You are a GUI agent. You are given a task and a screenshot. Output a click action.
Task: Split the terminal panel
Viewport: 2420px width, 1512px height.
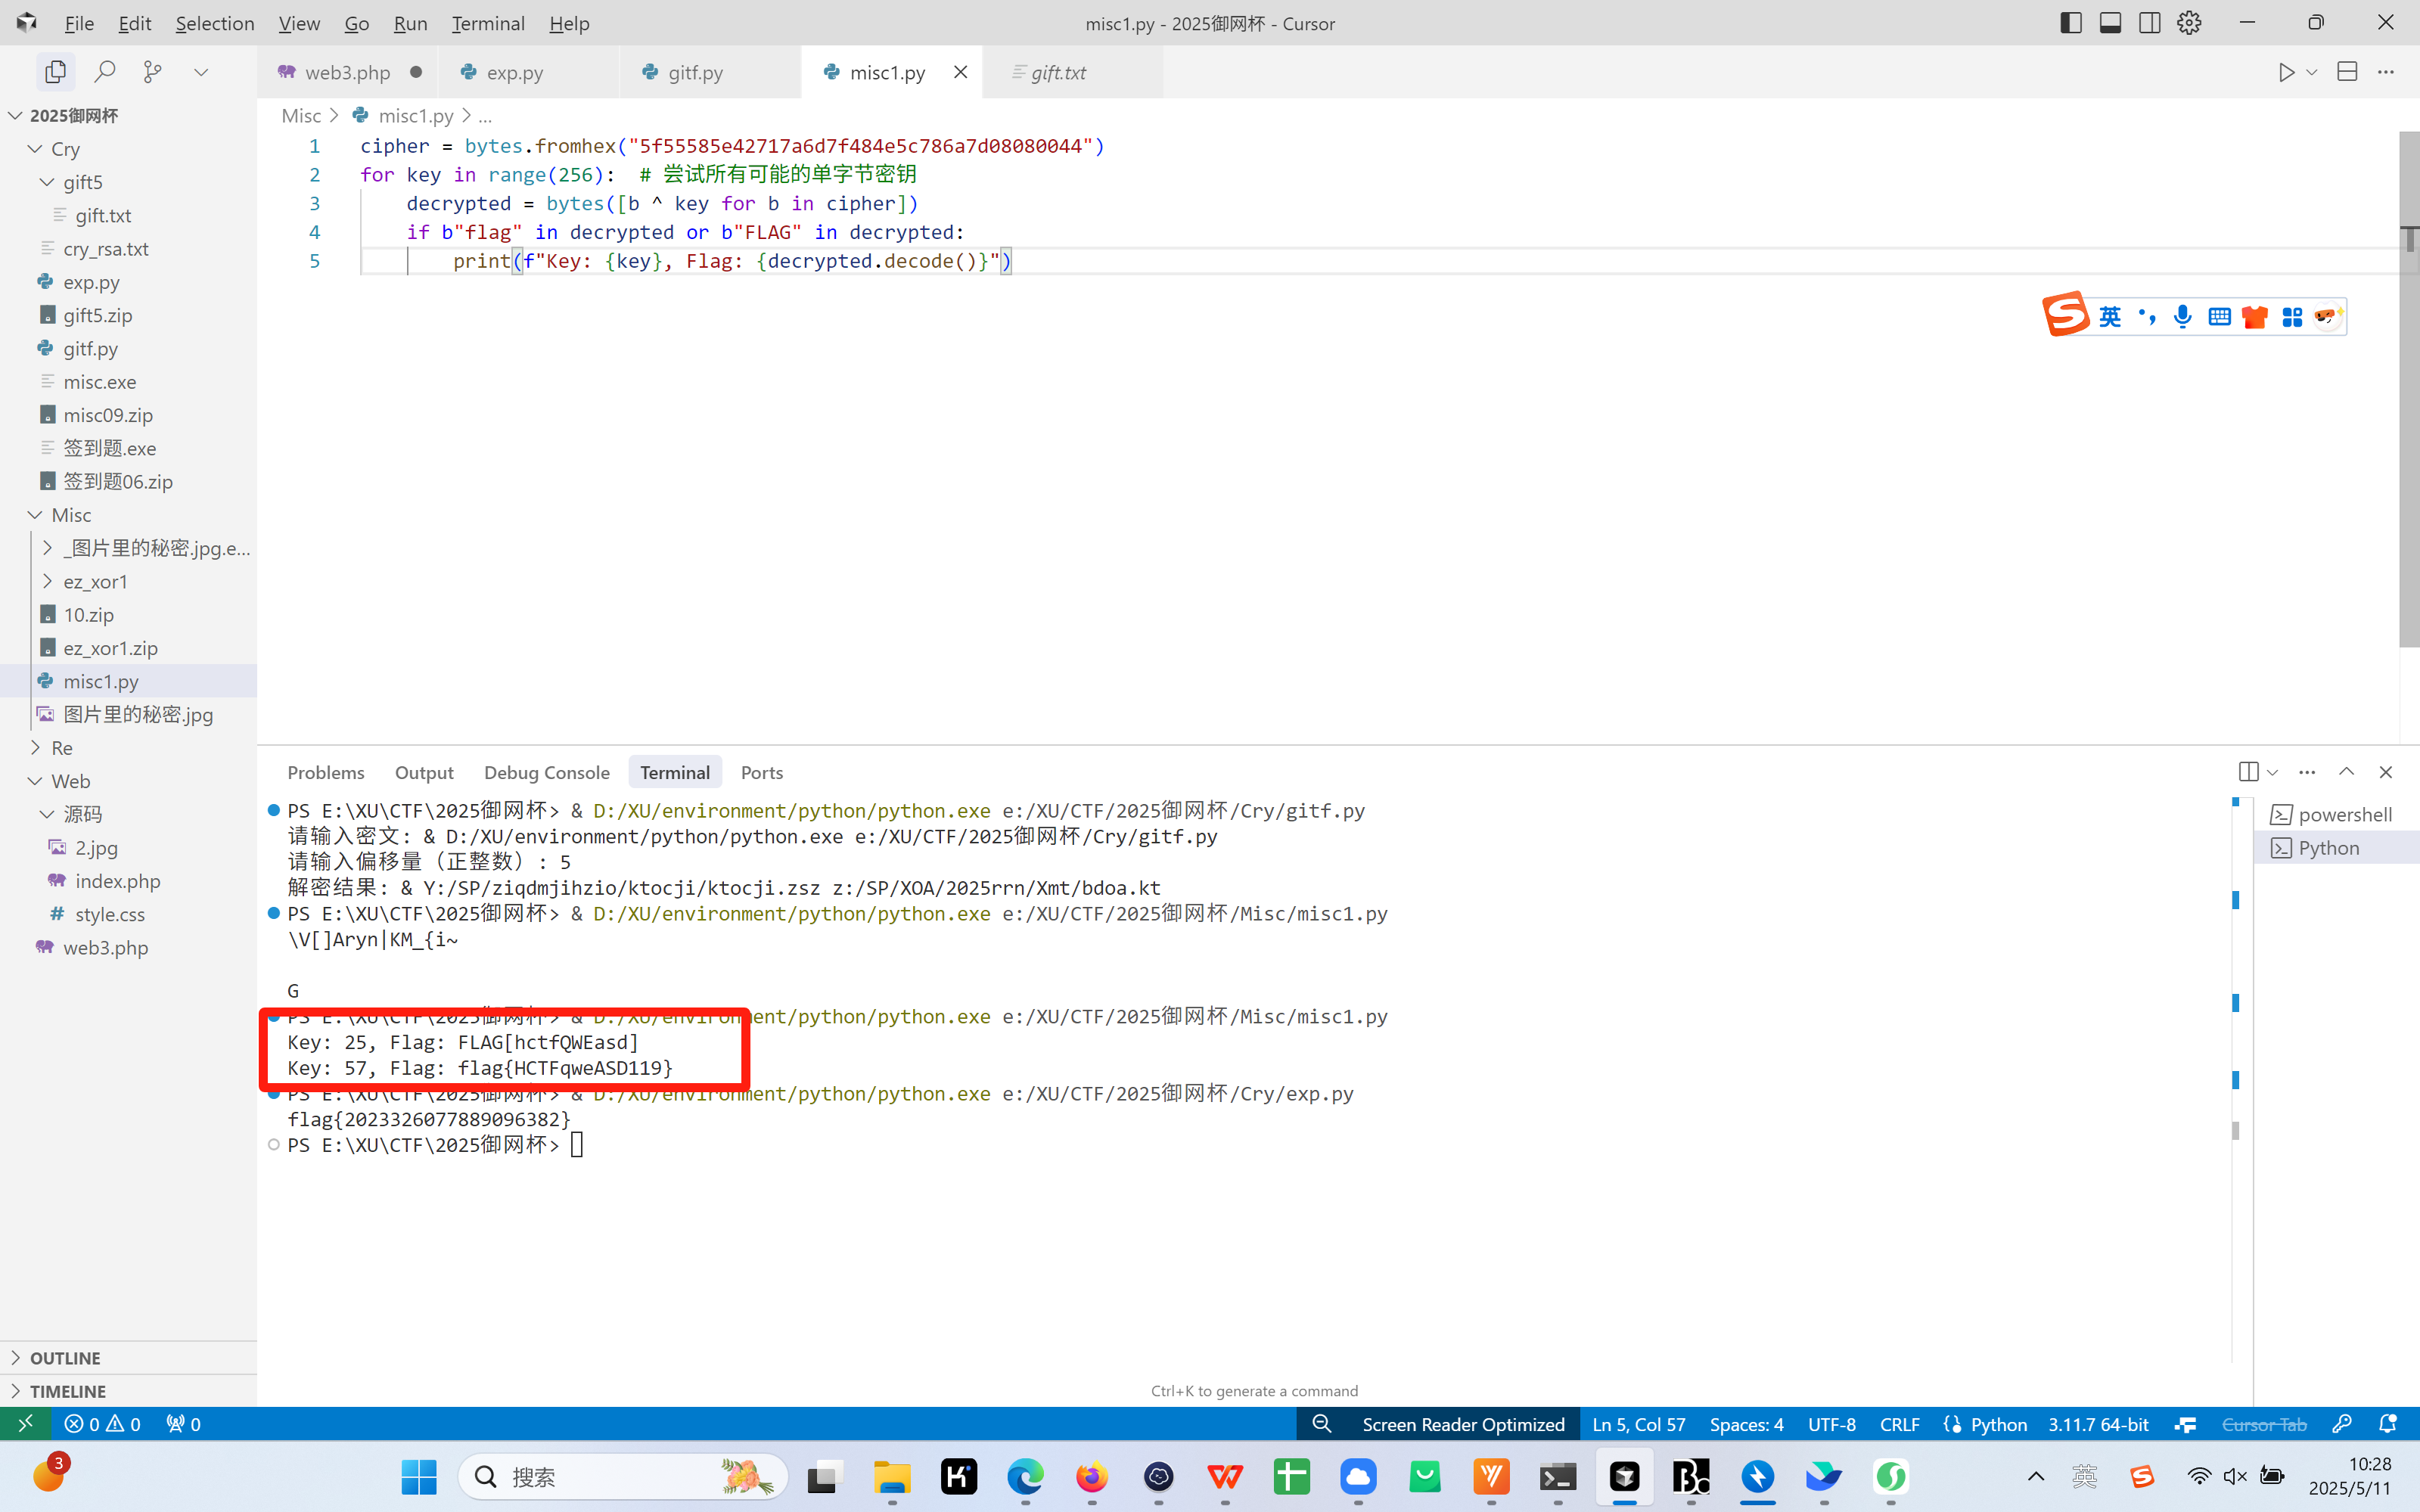point(2248,772)
